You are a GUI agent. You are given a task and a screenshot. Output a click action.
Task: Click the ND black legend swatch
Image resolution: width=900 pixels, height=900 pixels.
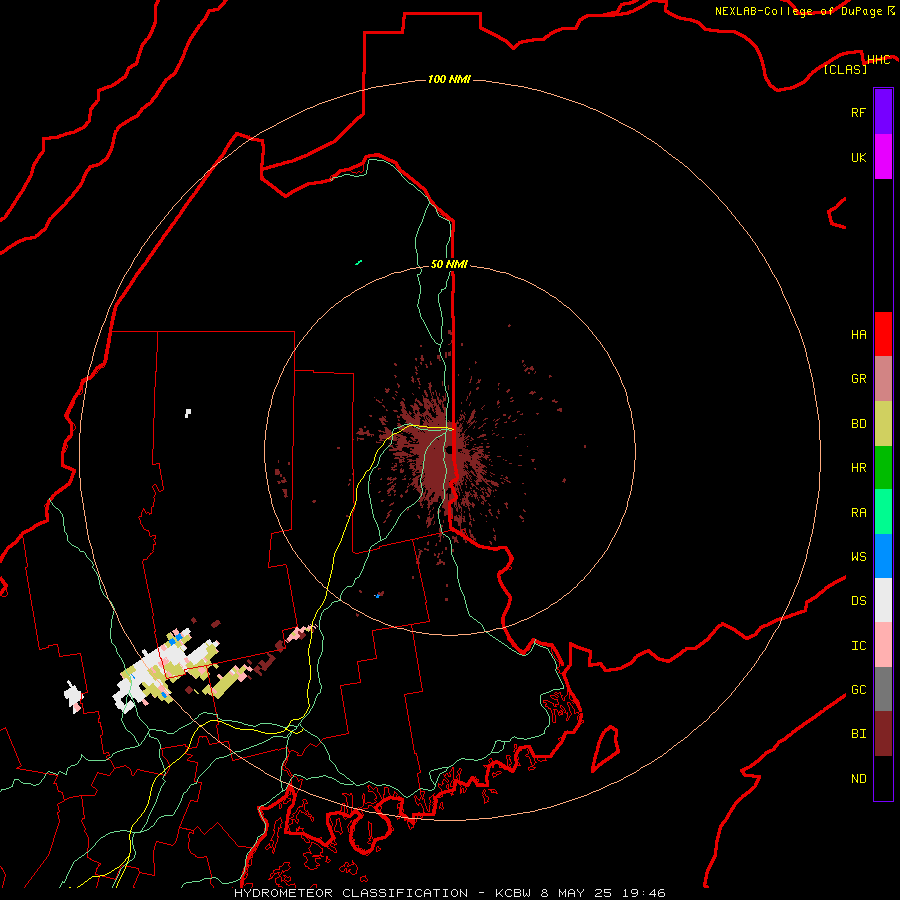coord(883,778)
